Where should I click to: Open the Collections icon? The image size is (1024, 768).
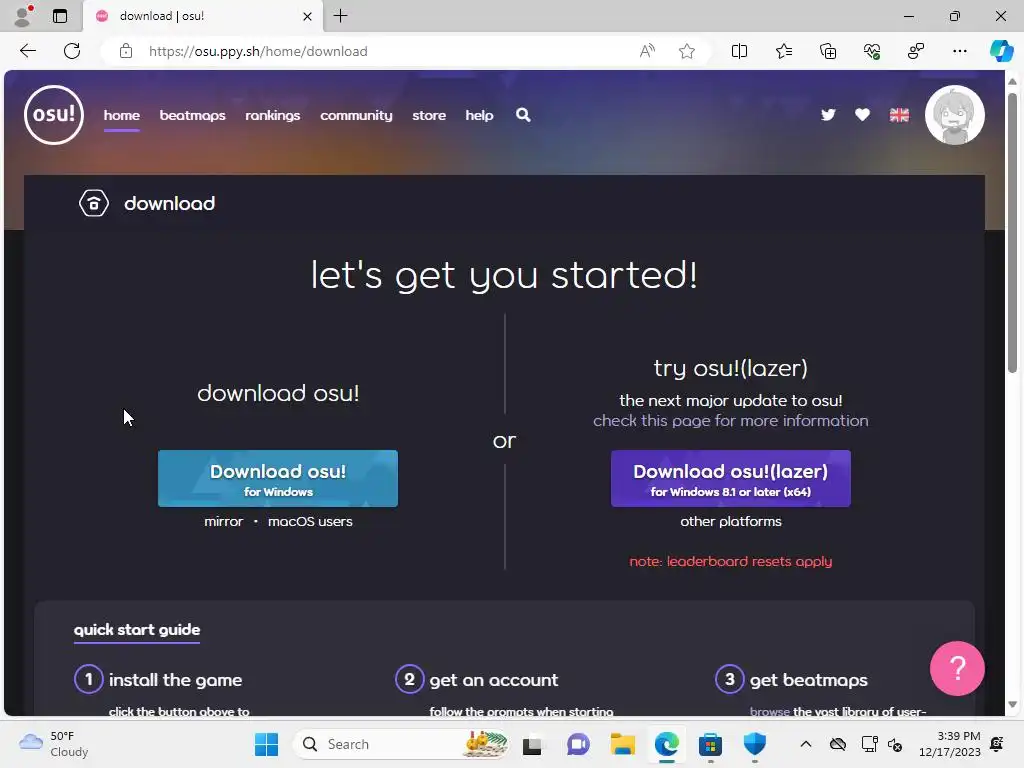827,51
